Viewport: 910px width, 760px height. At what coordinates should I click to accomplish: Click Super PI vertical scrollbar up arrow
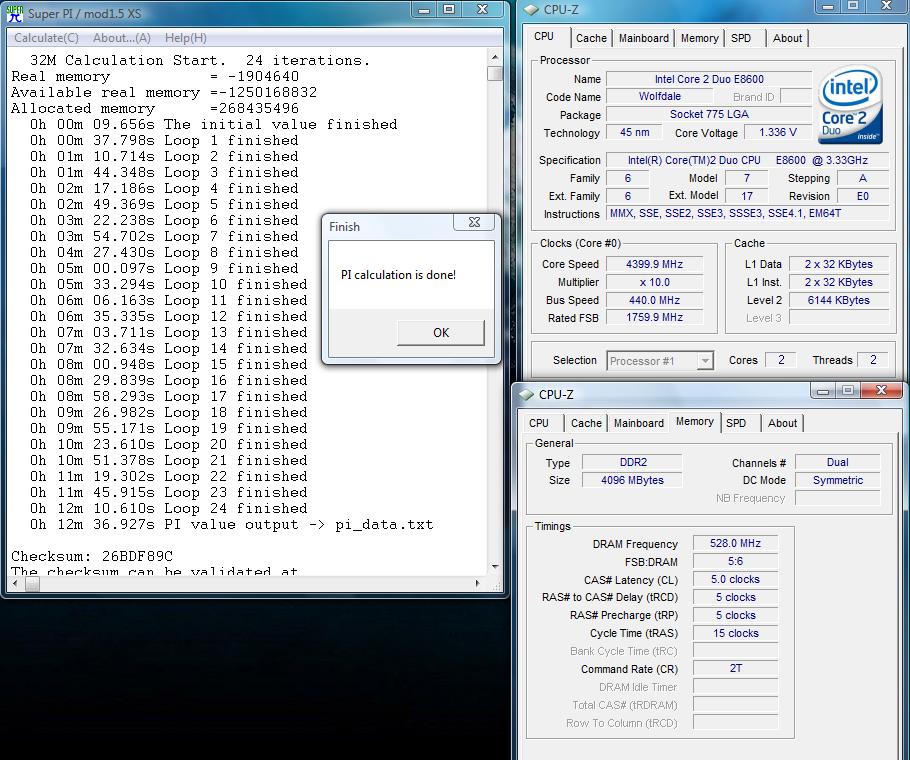click(x=495, y=57)
